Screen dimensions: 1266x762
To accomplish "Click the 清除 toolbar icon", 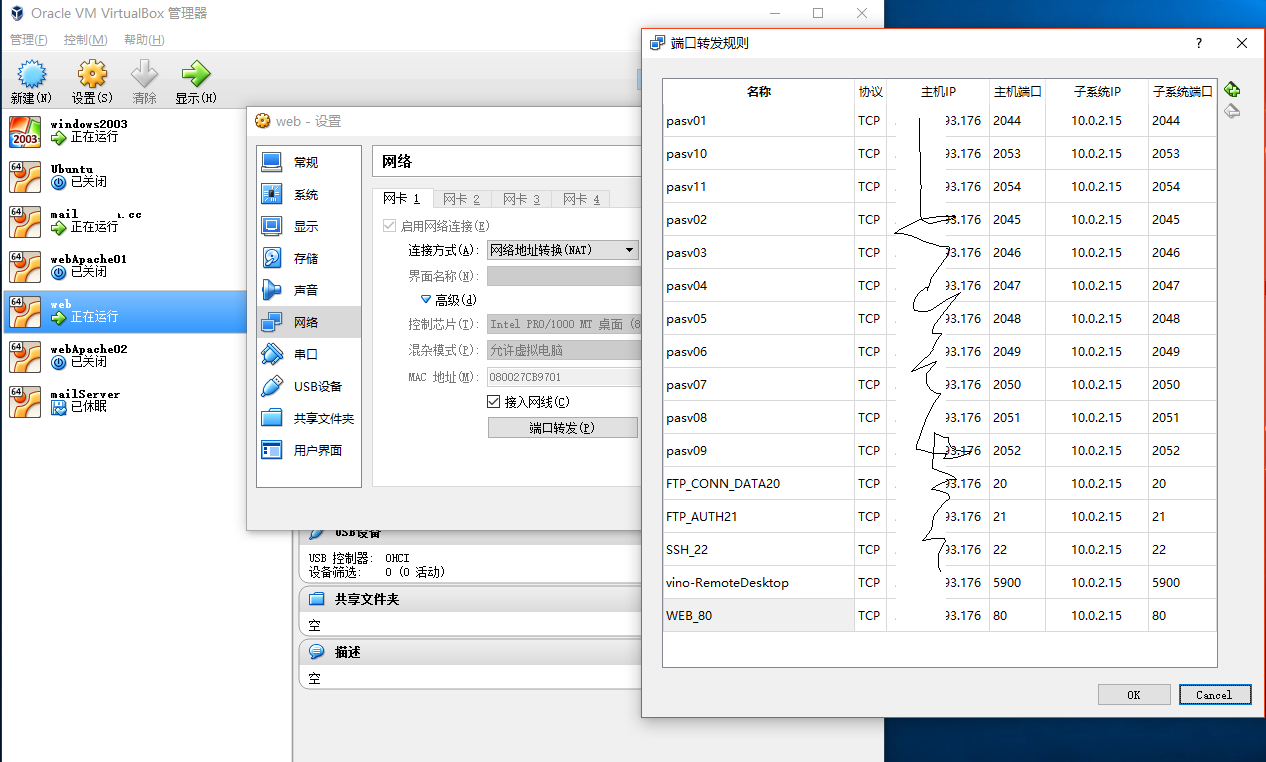I will pos(145,82).
